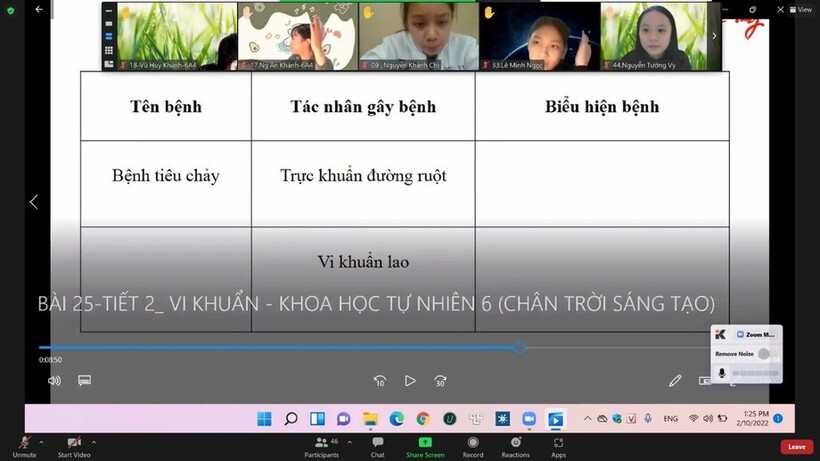The image size is (820, 461).
Task: Click Start Video camera icon
Action: 74,443
